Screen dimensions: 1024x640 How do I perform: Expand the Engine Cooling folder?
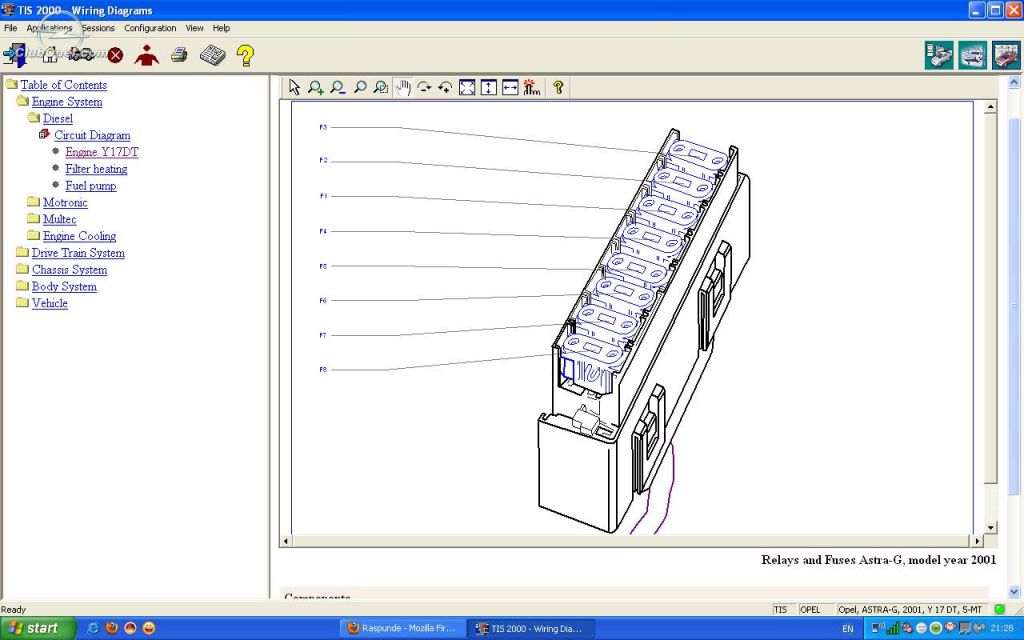tap(34, 236)
